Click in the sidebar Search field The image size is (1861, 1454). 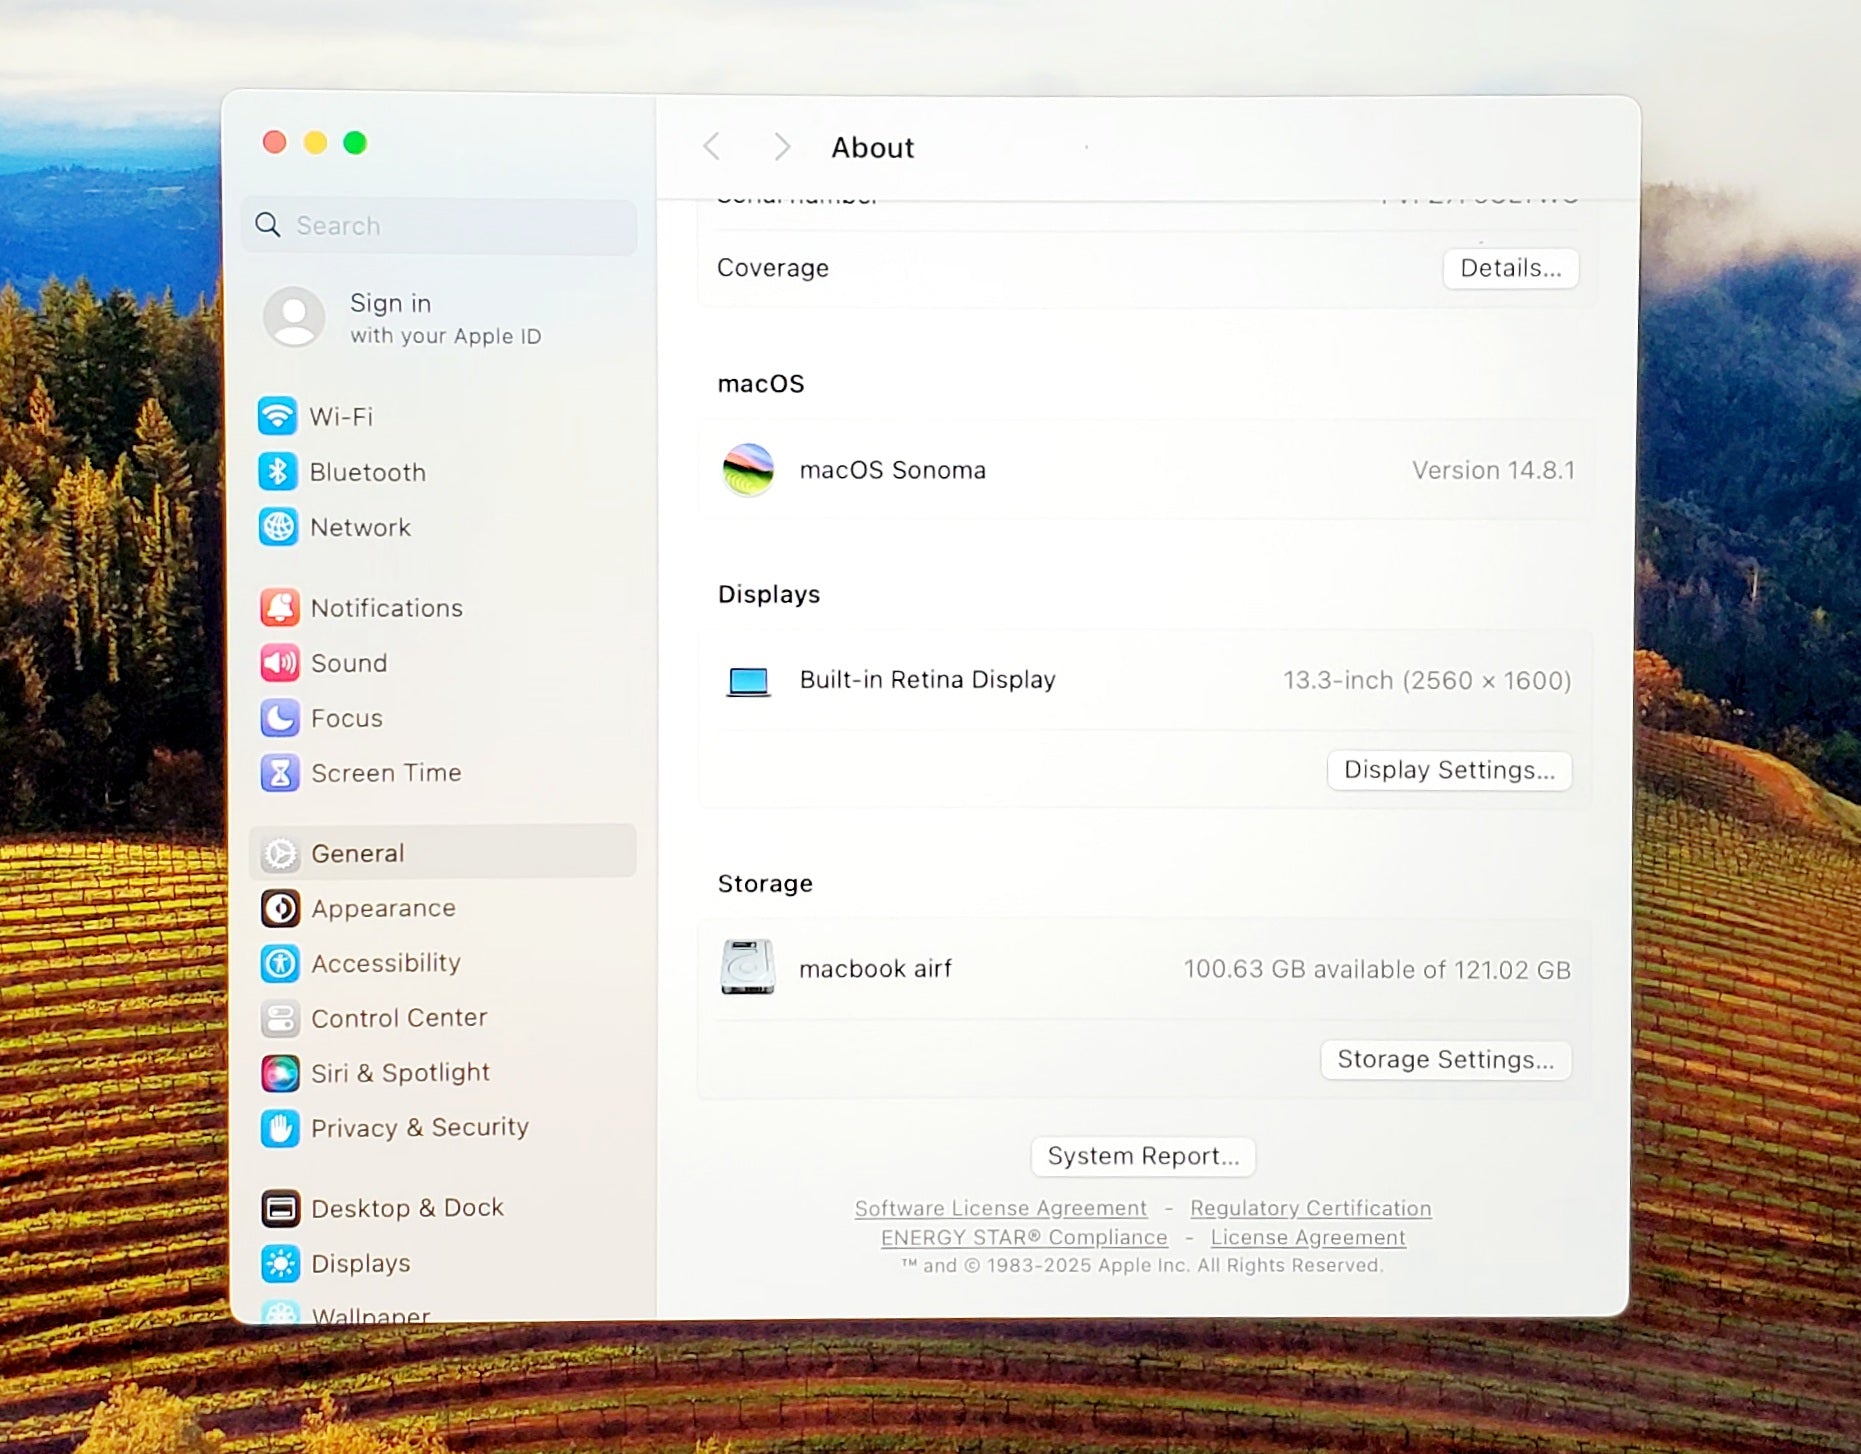click(450, 226)
